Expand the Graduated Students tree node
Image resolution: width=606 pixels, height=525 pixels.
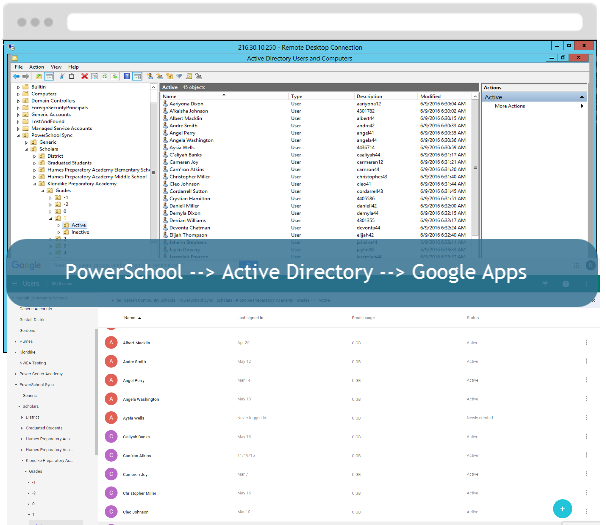click(34, 163)
